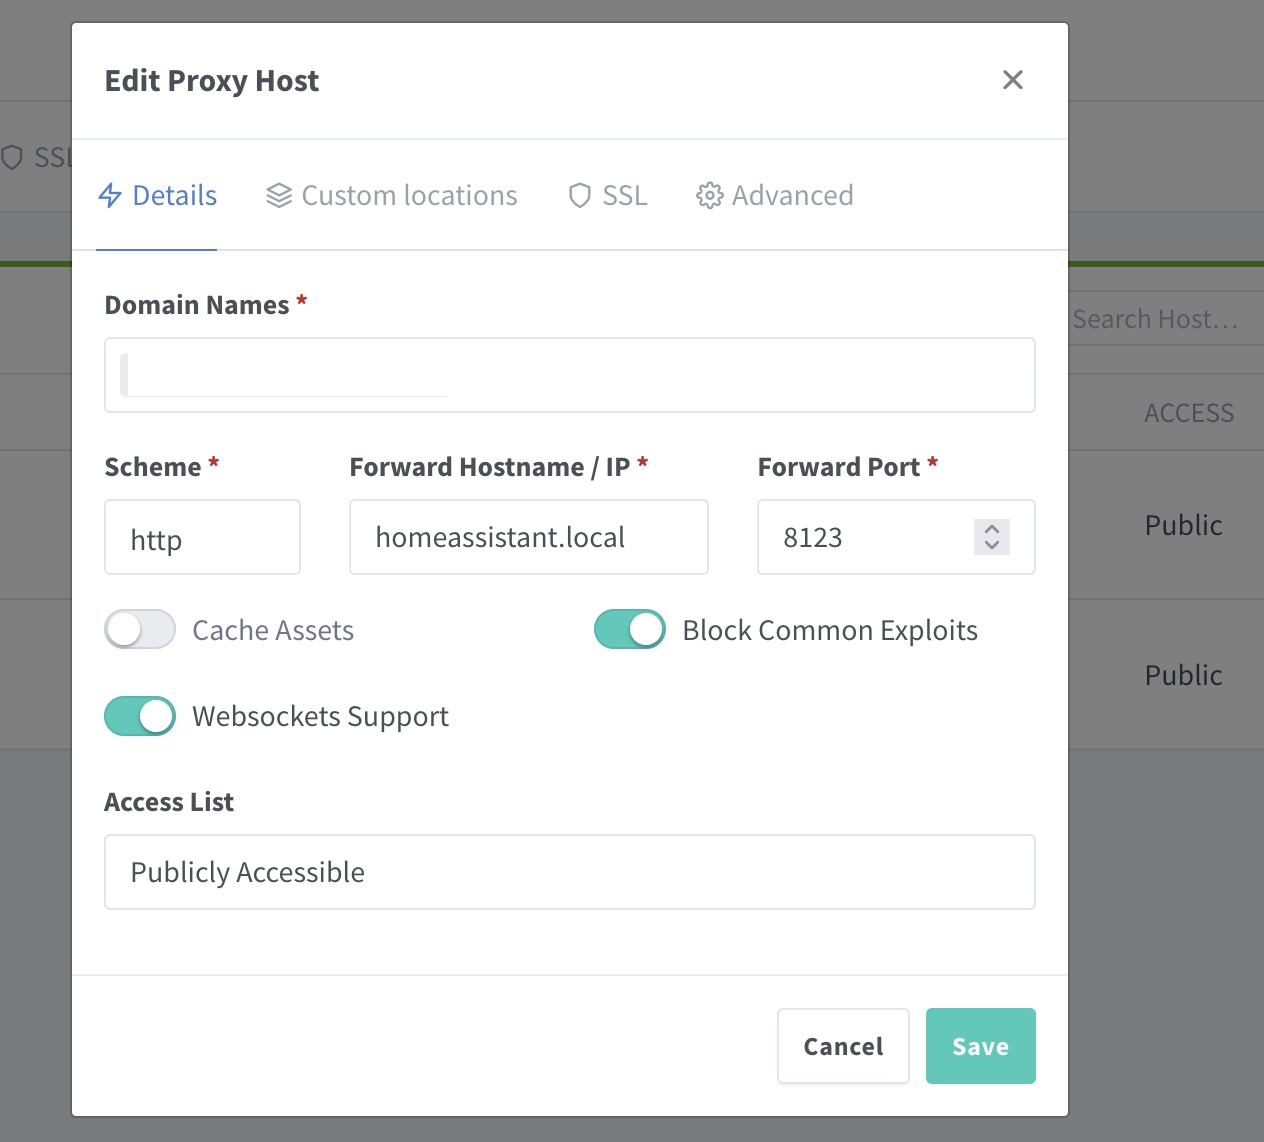Cancel editing the proxy host
Image resolution: width=1264 pixels, height=1142 pixels.
click(843, 1046)
